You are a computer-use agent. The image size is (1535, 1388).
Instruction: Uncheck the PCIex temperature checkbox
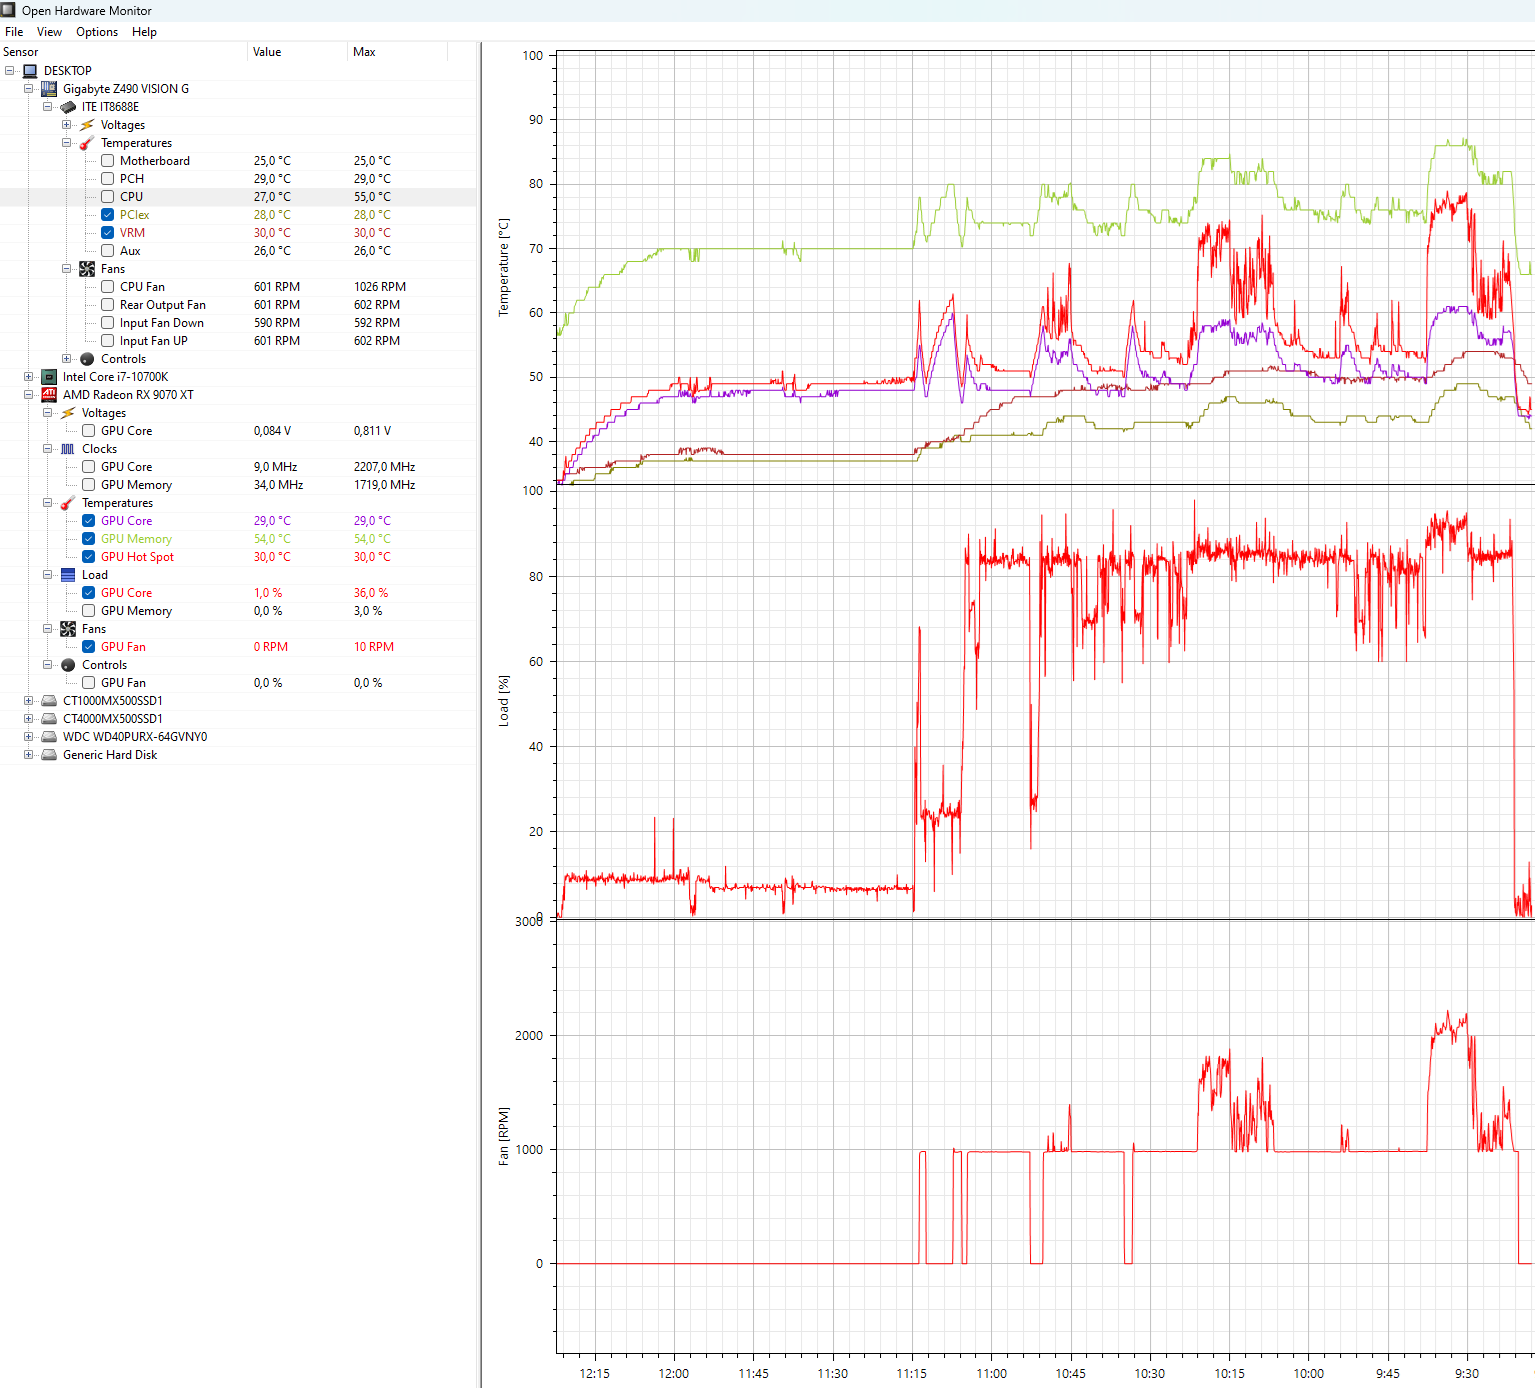tap(107, 215)
